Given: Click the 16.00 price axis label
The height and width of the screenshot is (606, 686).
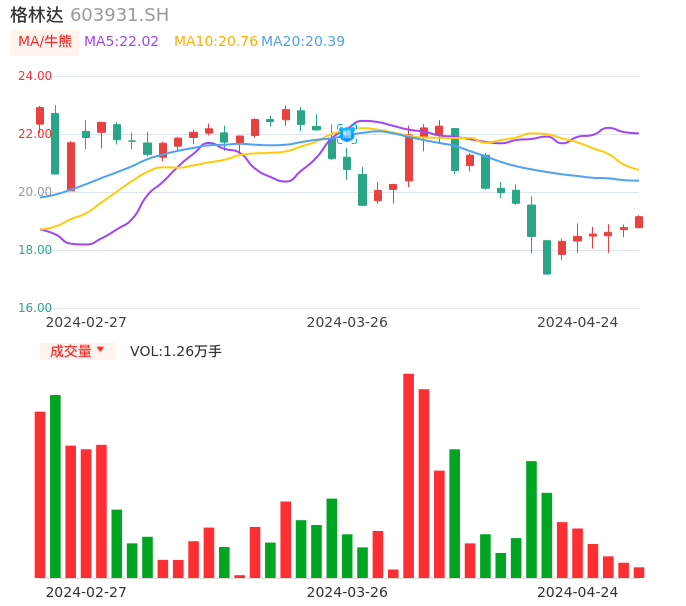Looking at the screenshot, I should pos(35,308).
